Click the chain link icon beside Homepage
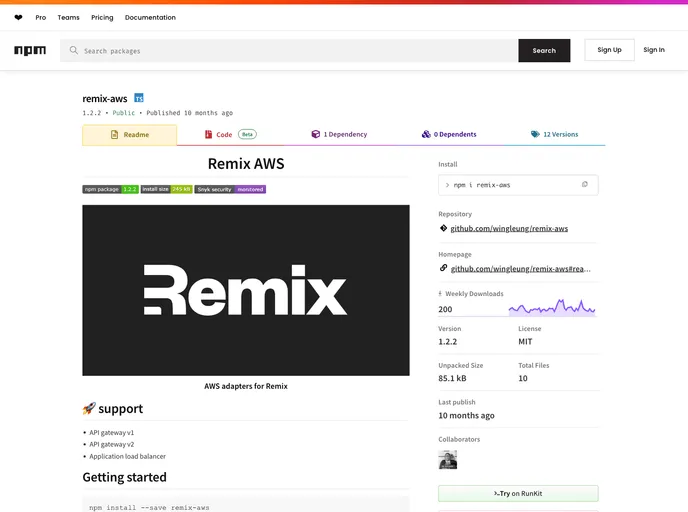 coord(443,268)
